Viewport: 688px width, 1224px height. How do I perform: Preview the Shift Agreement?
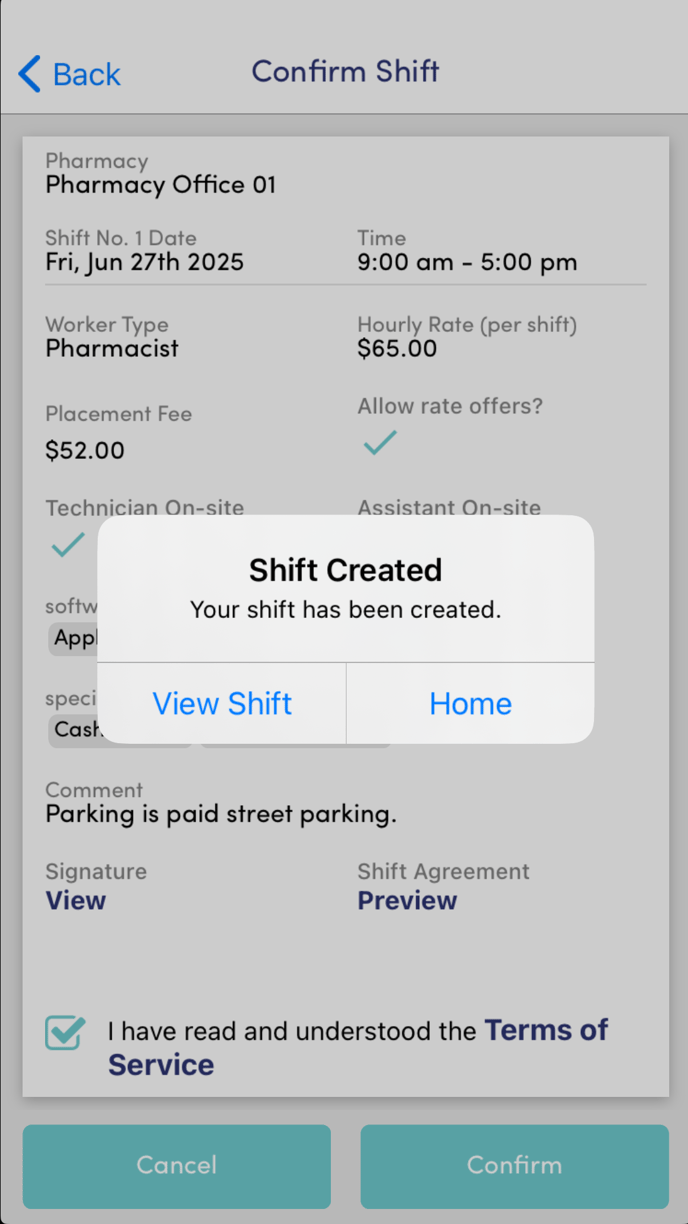(407, 900)
